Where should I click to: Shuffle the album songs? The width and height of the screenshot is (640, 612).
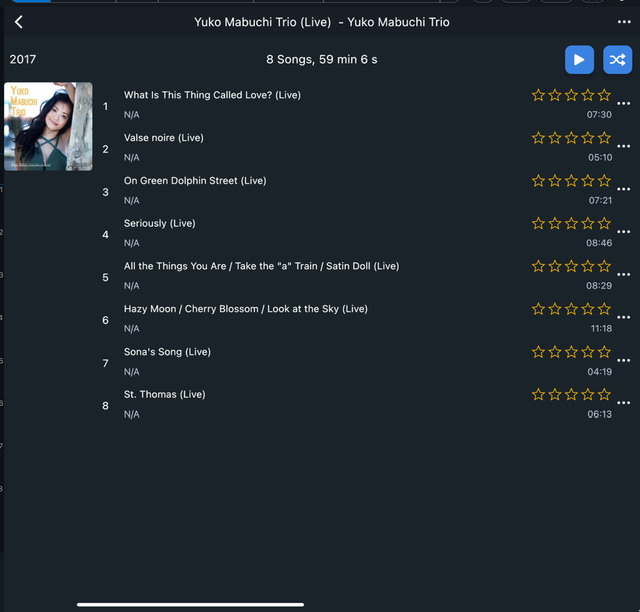[617, 60]
